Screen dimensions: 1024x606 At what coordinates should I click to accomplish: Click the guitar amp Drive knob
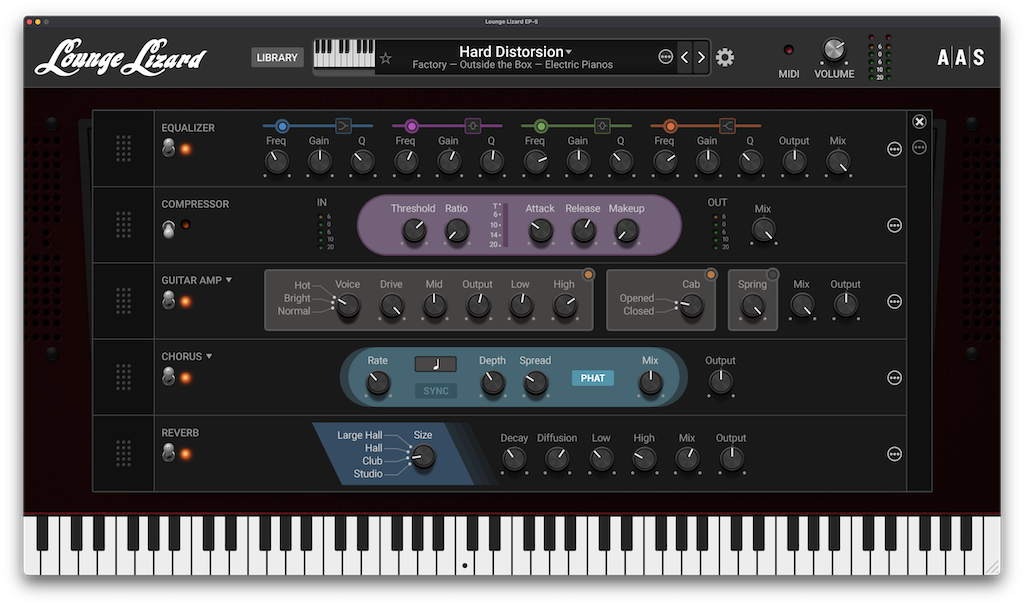[x=391, y=306]
